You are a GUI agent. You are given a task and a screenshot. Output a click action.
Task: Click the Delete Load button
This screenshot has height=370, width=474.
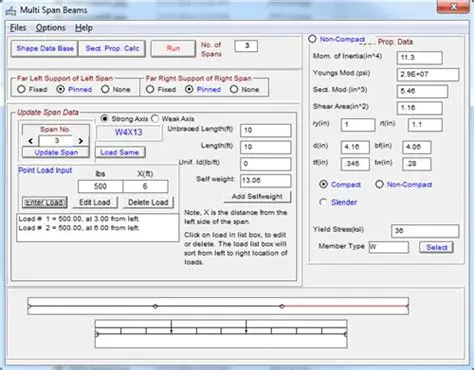(x=148, y=202)
